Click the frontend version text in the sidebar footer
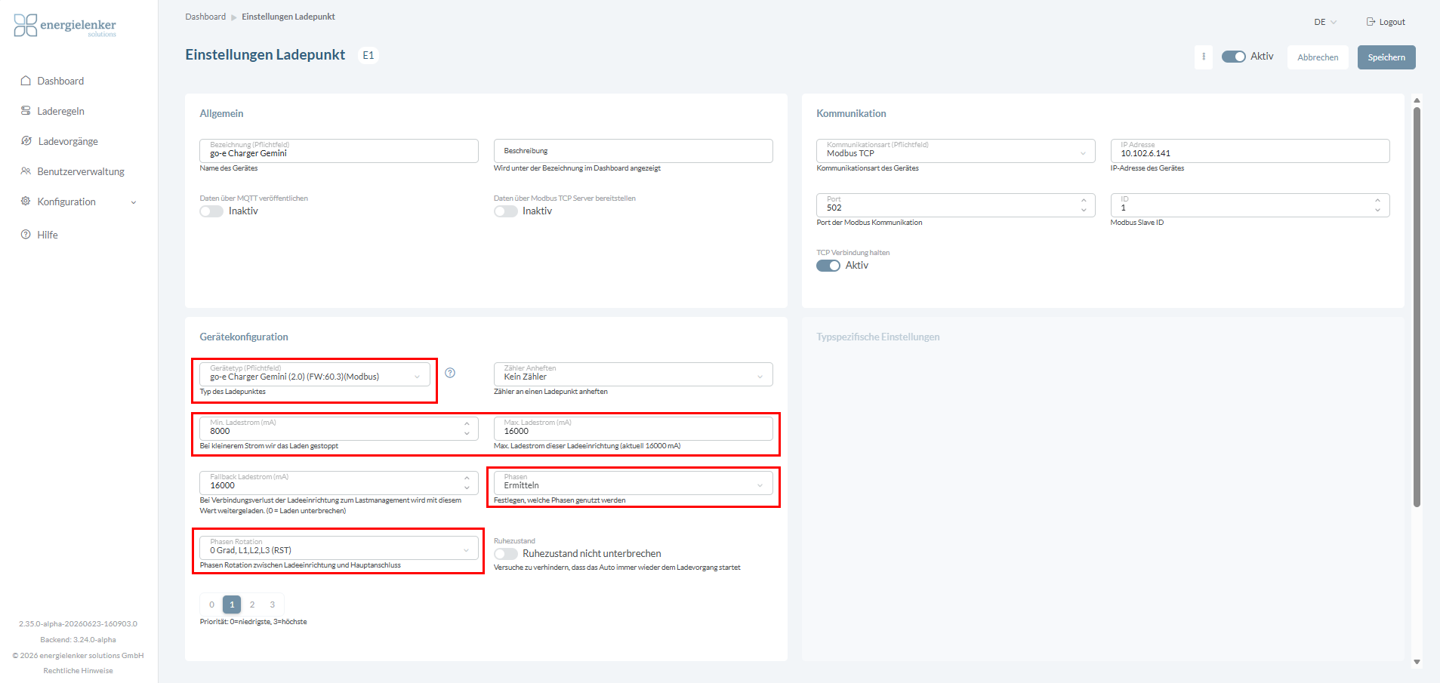This screenshot has height=683, width=1440. click(78, 623)
